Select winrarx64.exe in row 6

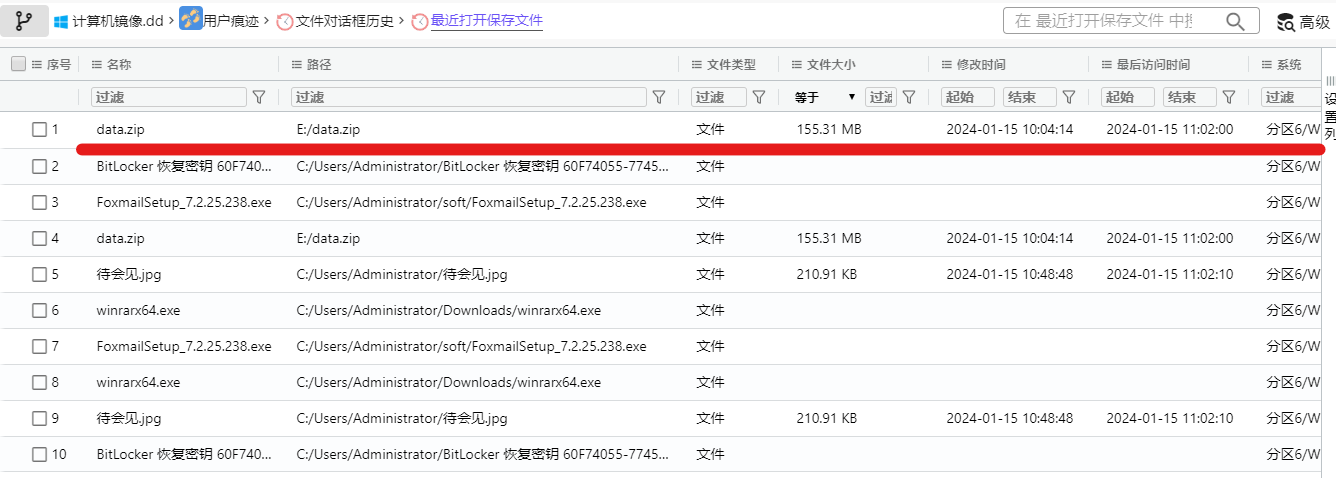click(x=139, y=310)
